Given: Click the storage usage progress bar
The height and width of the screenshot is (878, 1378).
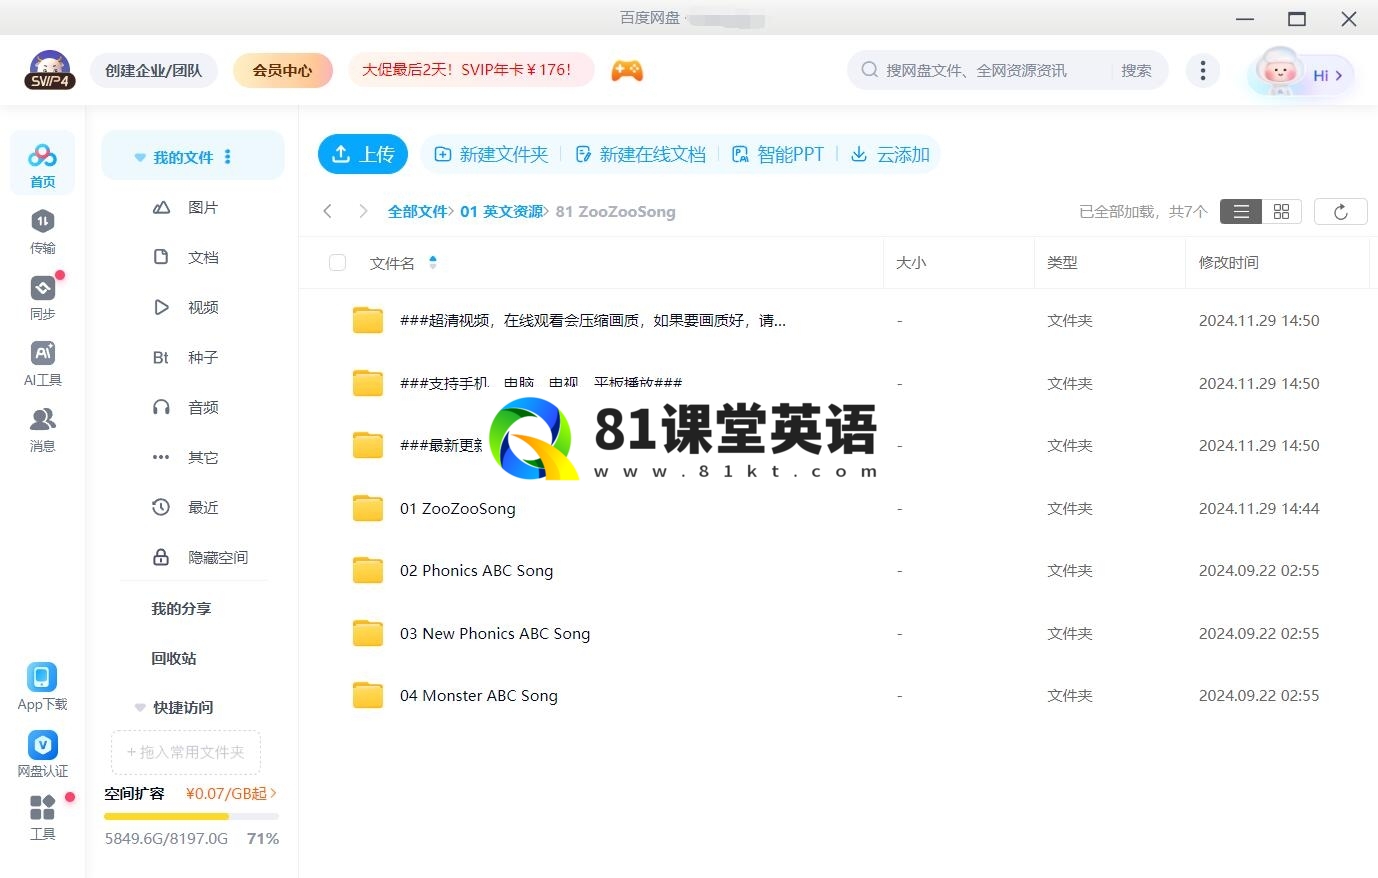Looking at the screenshot, I should click(x=191, y=816).
